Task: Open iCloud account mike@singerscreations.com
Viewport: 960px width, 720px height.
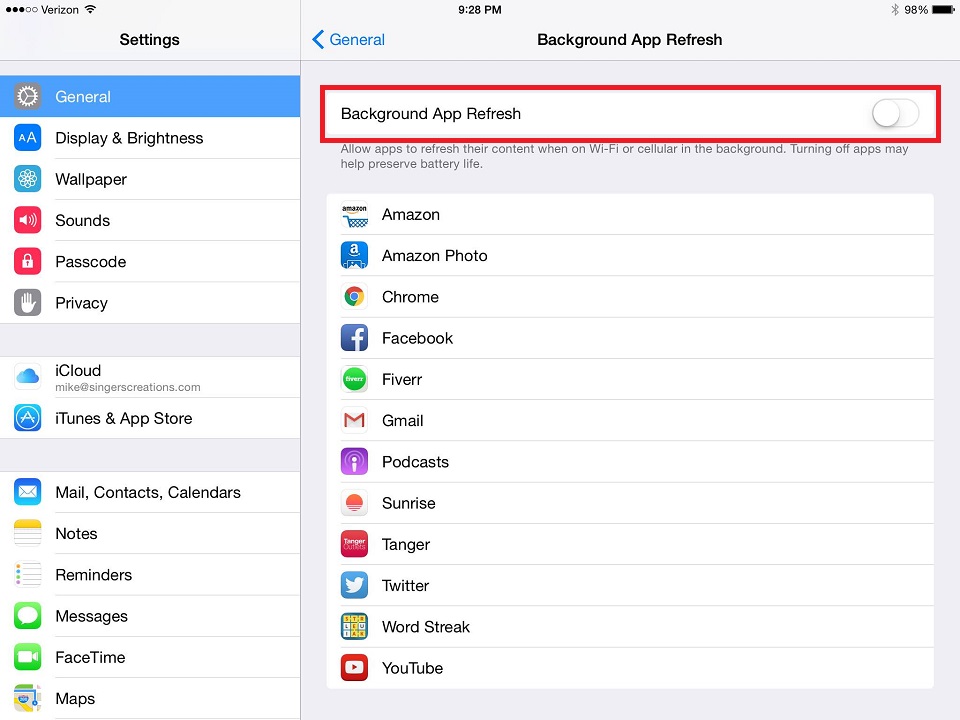Action: 150,377
